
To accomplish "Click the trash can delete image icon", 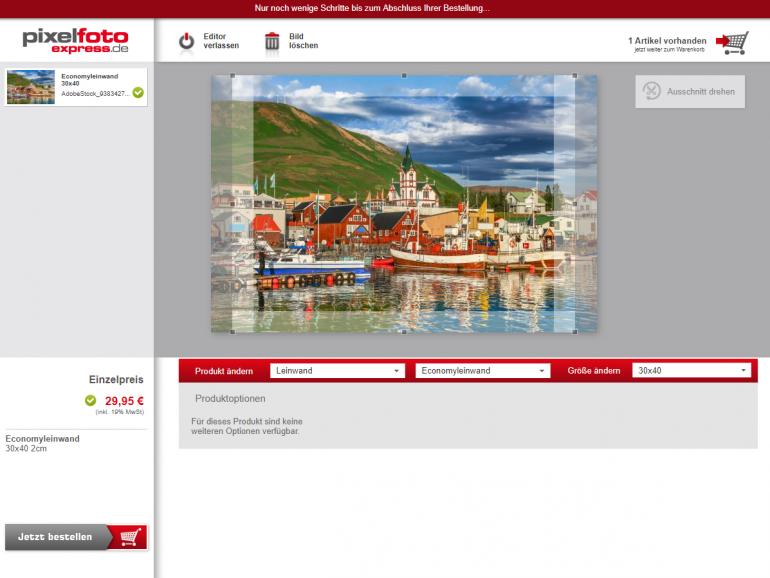I will pos(272,42).
